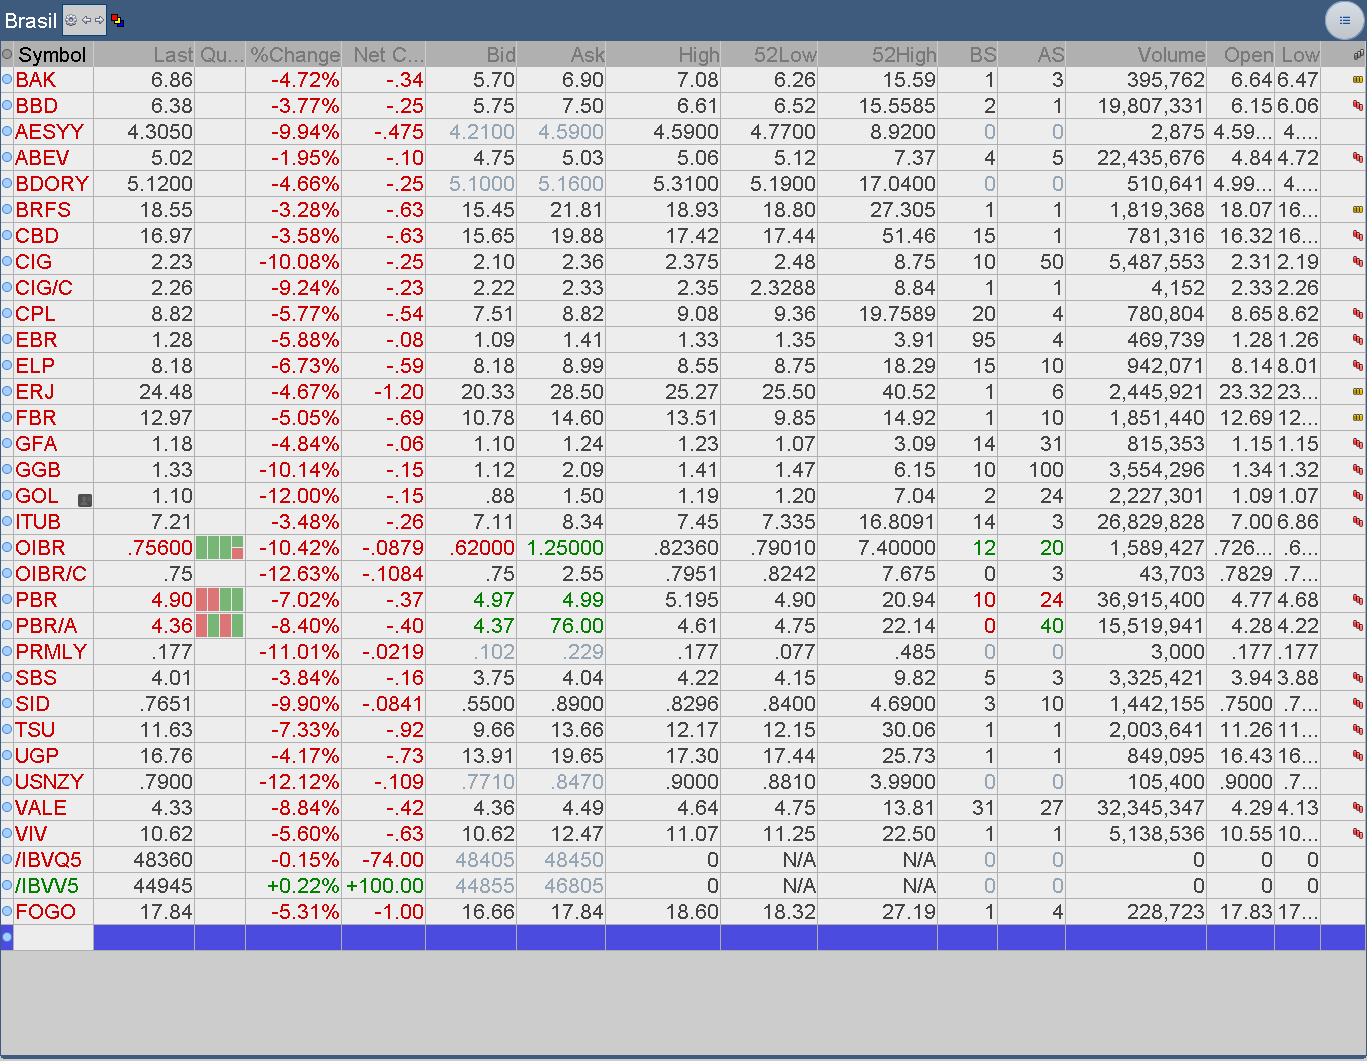Image resolution: width=1367 pixels, height=1061 pixels.
Task: Click the red option icon on PBR row
Action: pyautogui.click(x=1358, y=600)
